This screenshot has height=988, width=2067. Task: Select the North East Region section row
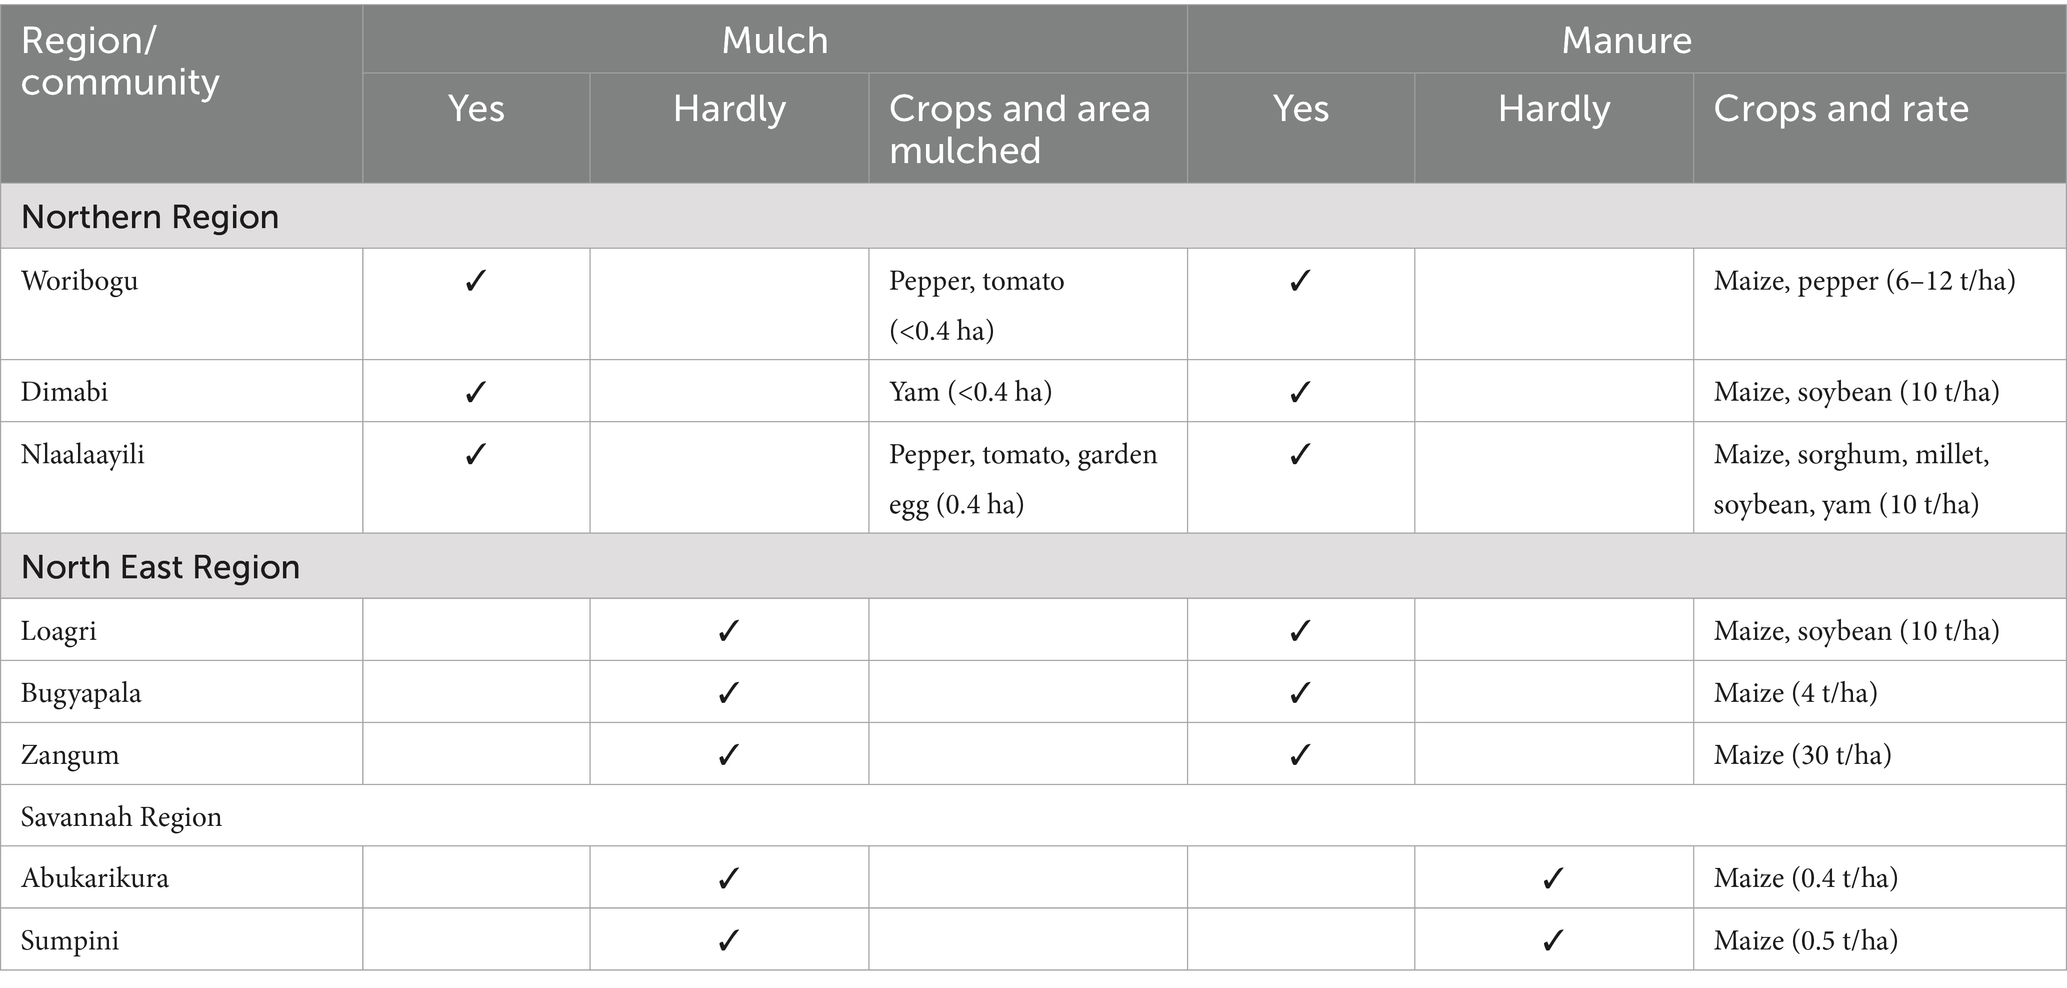tap(160, 567)
